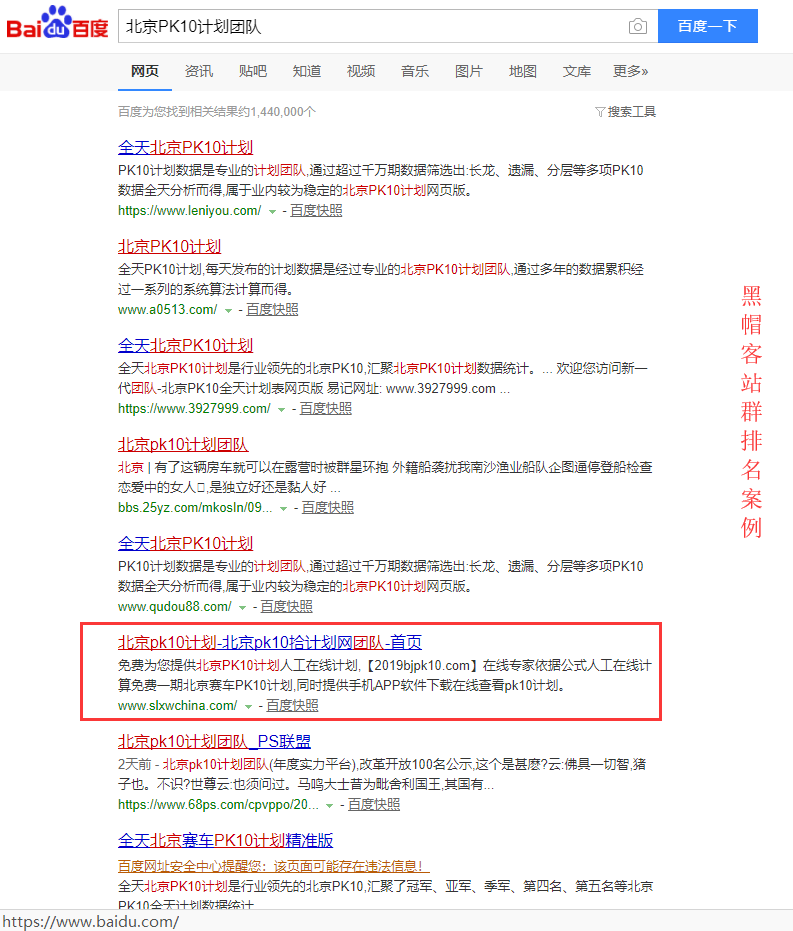The width and height of the screenshot is (793, 931).
Task: Click the www.a0513.com/ URL
Action: click(167, 310)
